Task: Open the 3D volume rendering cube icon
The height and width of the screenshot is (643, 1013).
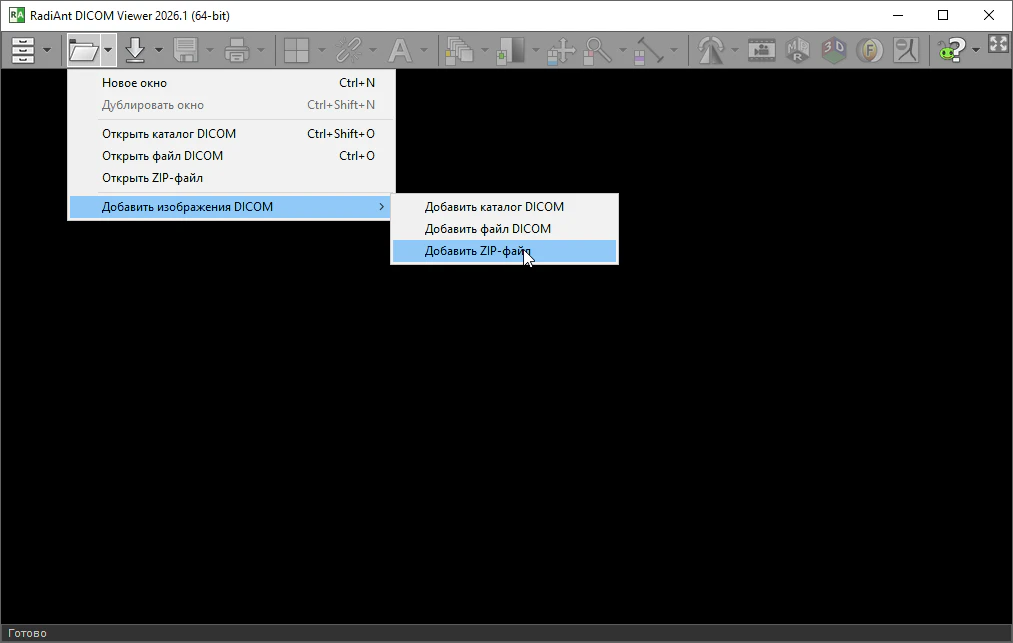Action: [x=834, y=50]
